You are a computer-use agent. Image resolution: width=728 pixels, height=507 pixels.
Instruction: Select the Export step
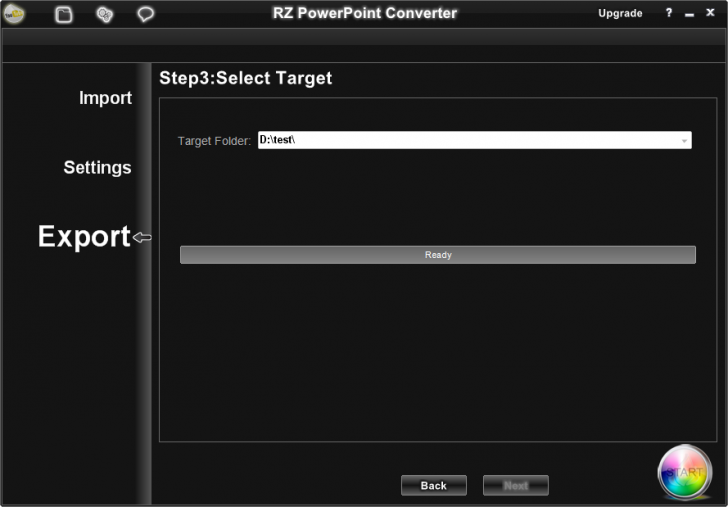tap(84, 236)
